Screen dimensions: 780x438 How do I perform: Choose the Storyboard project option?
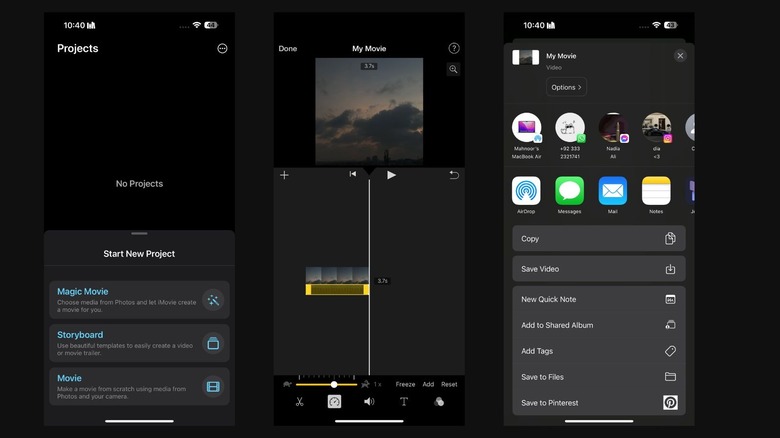[139, 343]
